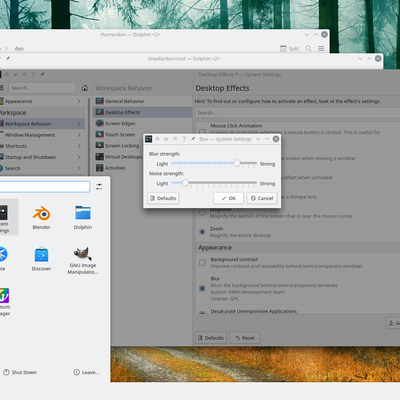
Task: Open Screen Edges settings page
Action: pos(143,123)
